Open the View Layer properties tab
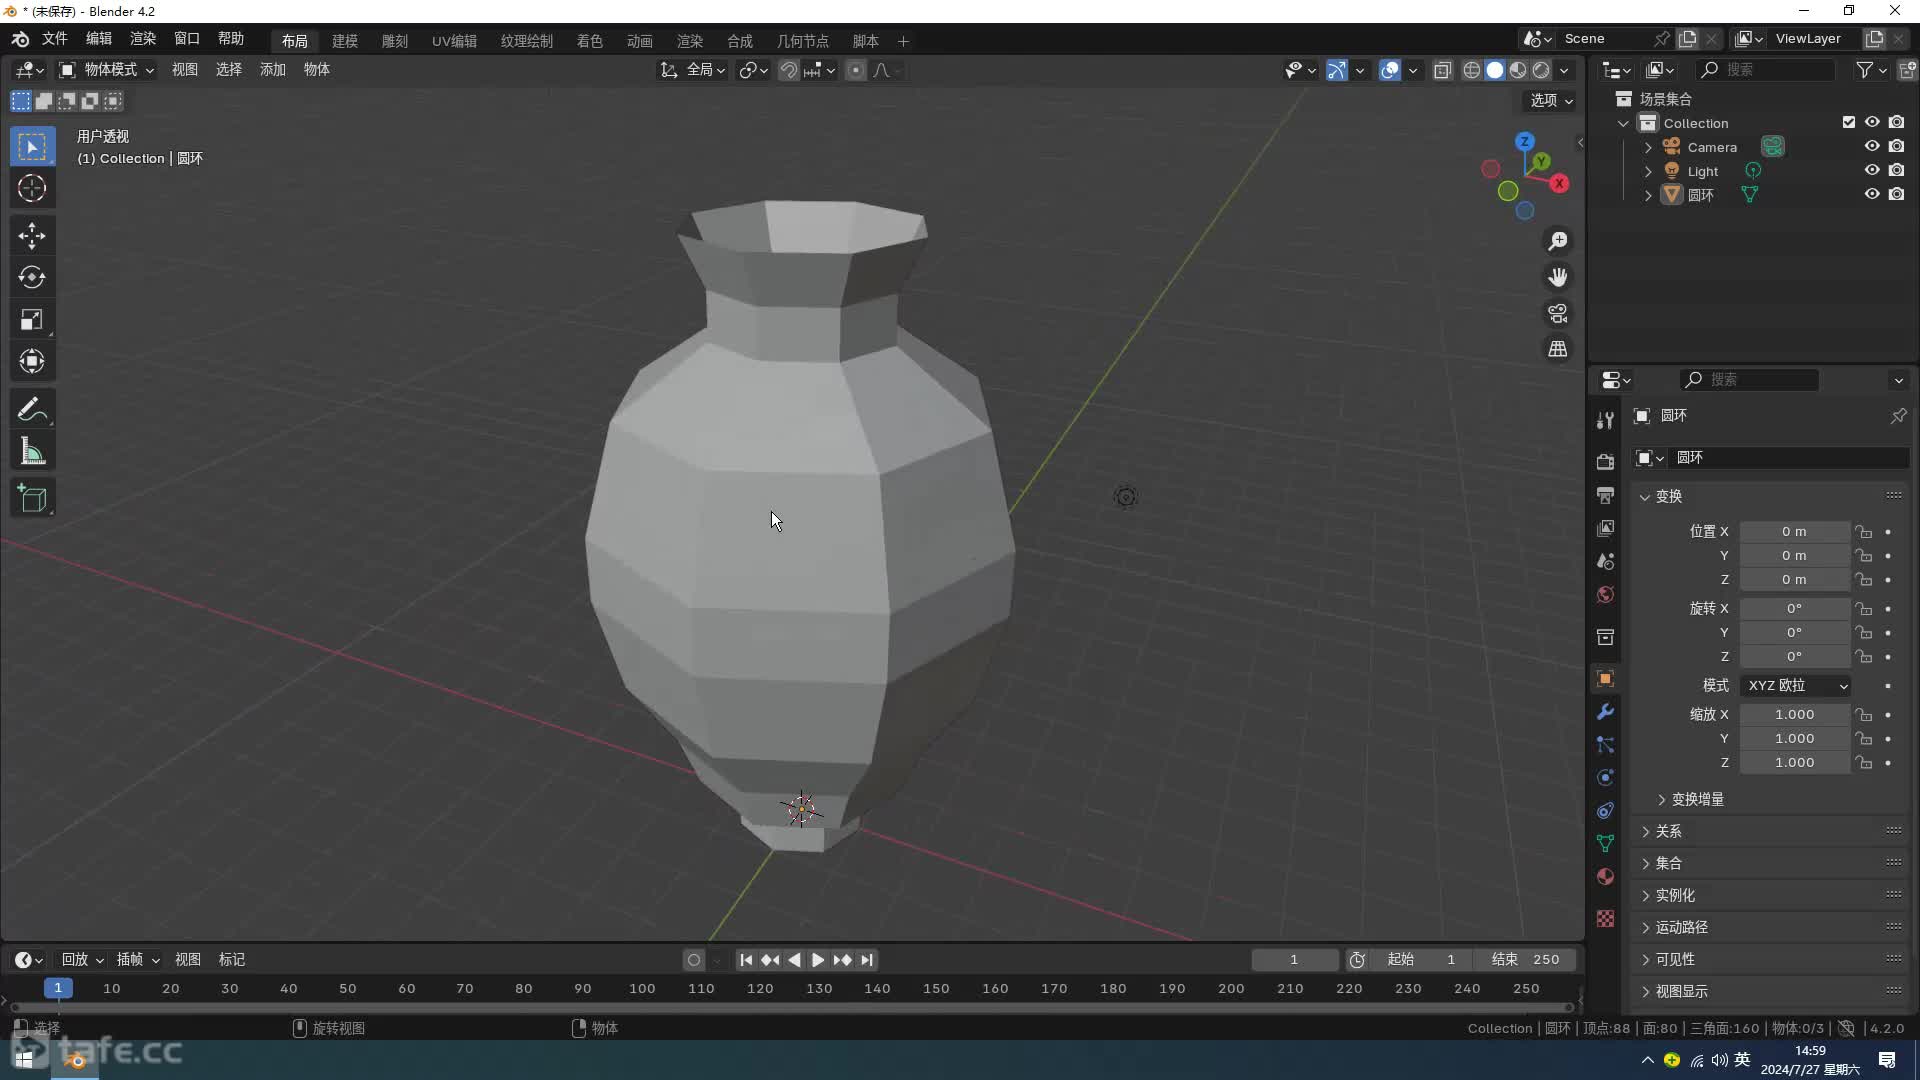 click(1605, 528)
